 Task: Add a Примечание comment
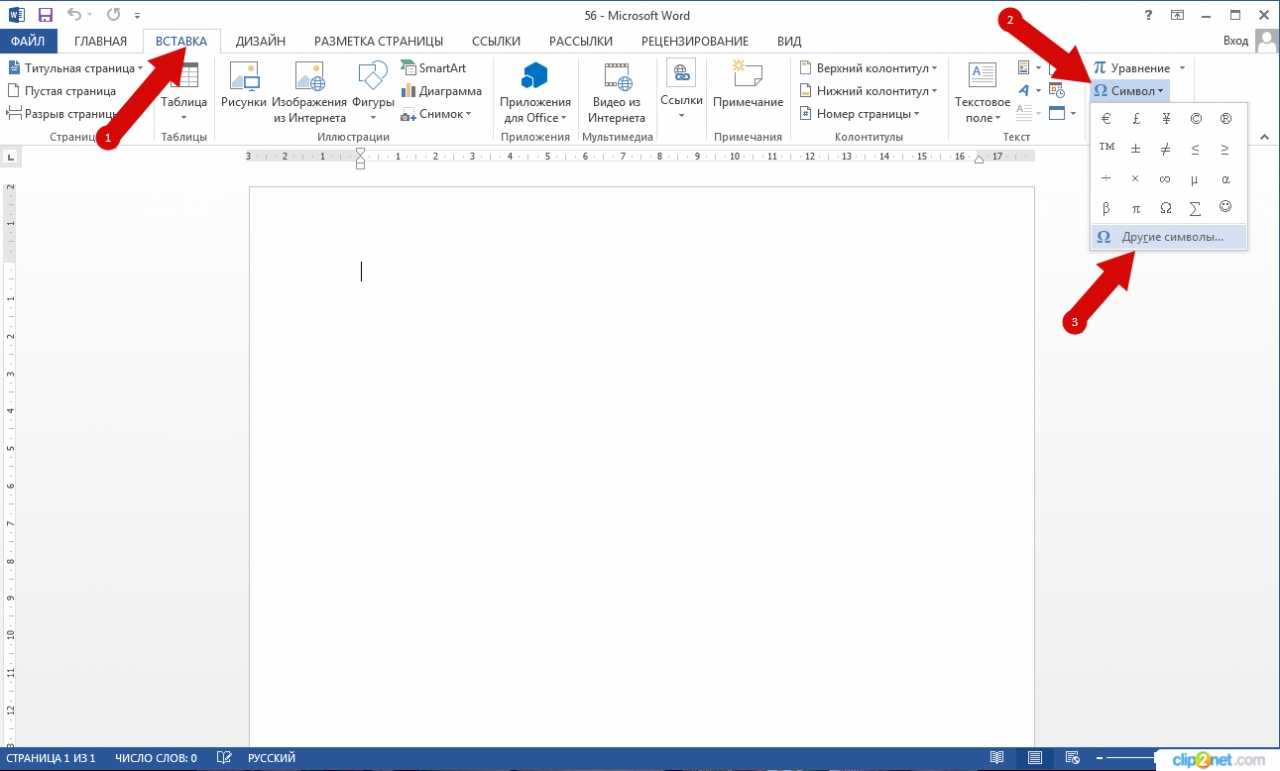tap(748, 85)
